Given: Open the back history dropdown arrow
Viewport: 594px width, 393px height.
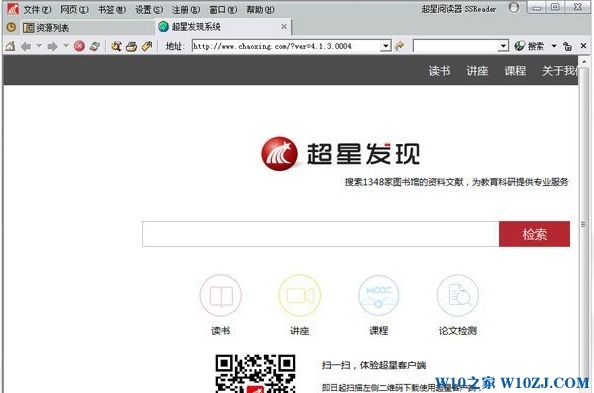Looking at the screenshot, I should (39, 46).
